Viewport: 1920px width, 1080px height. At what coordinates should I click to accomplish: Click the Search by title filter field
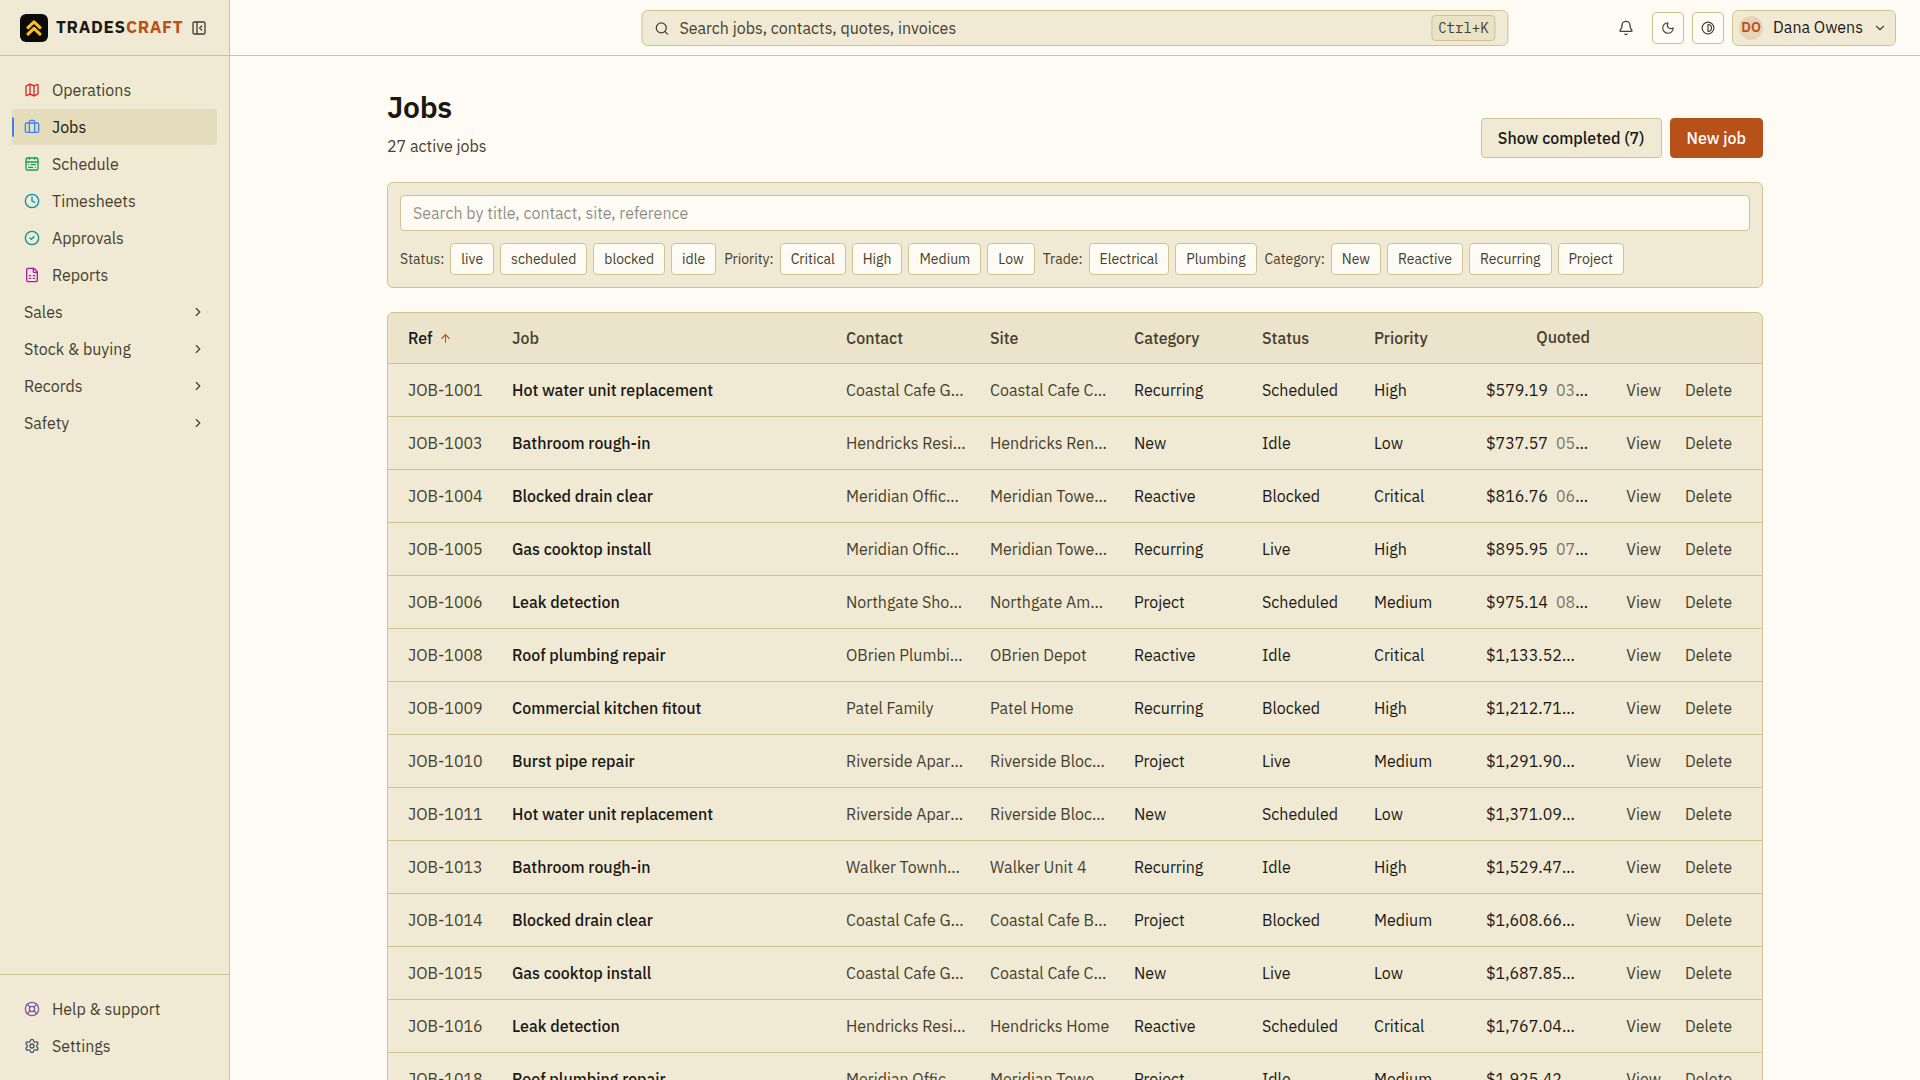coord(1074,213)
